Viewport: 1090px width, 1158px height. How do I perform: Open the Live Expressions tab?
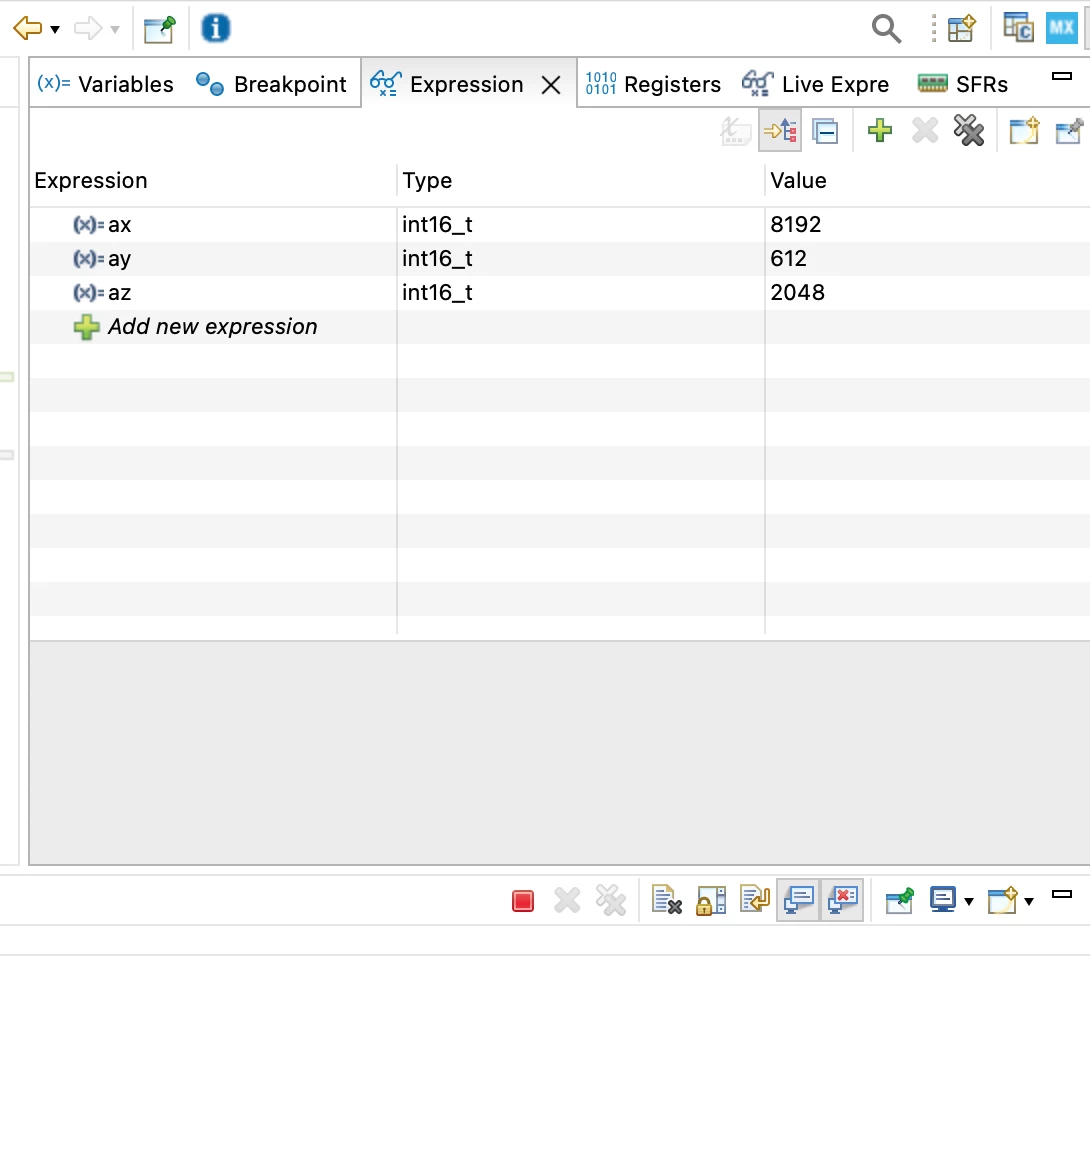(815, 84)
